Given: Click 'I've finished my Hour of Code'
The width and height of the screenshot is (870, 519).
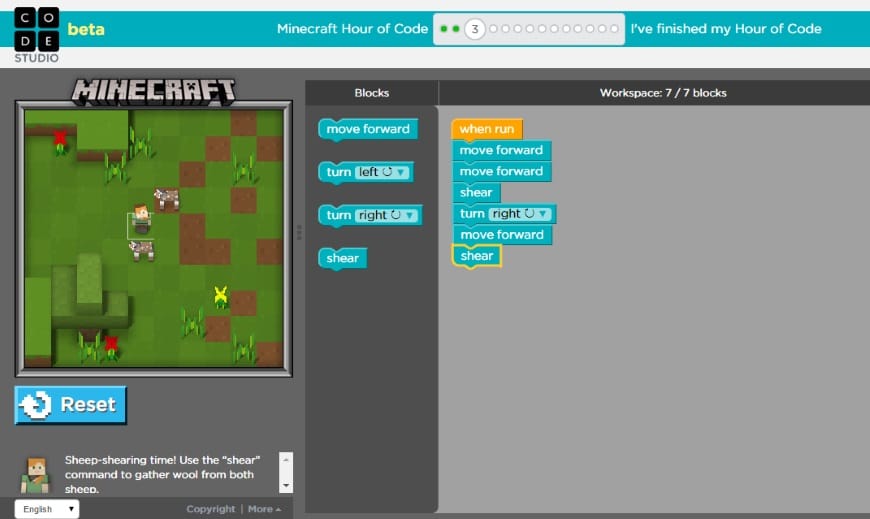Looking at the screenshot, I should (726, 29).
